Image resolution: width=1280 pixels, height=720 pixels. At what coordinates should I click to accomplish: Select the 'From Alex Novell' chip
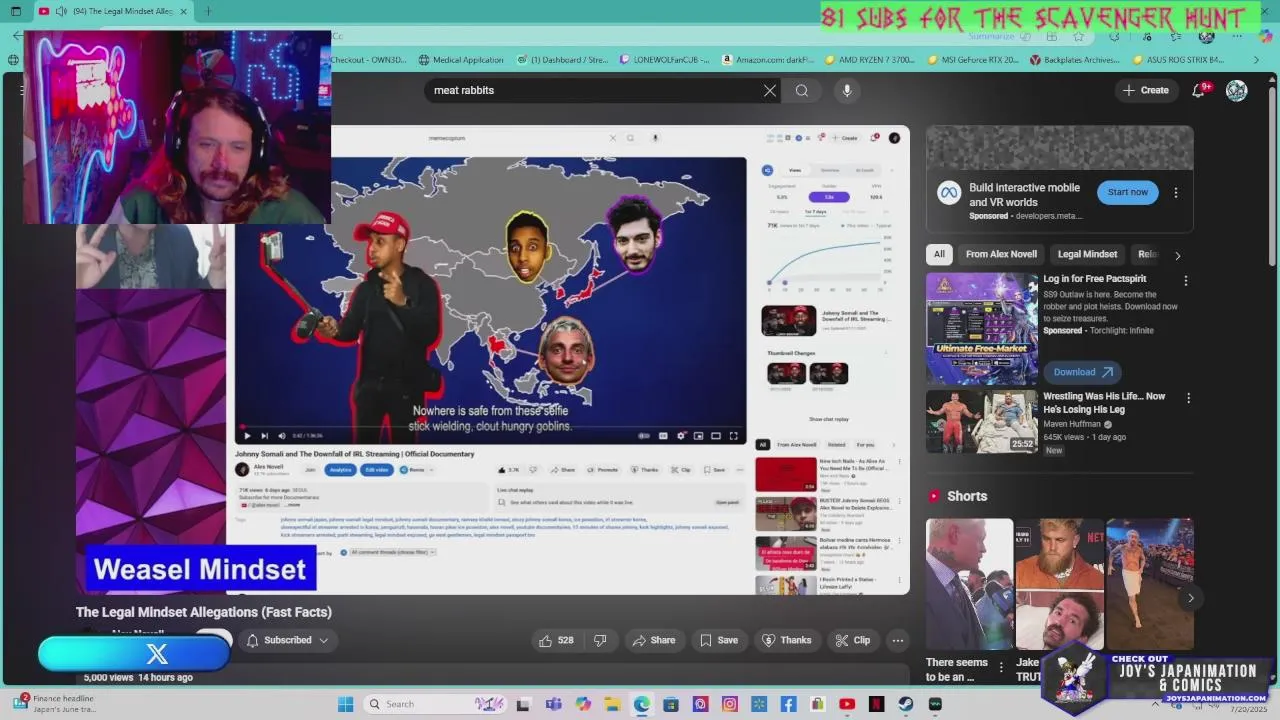click(x=1001, y=254)
